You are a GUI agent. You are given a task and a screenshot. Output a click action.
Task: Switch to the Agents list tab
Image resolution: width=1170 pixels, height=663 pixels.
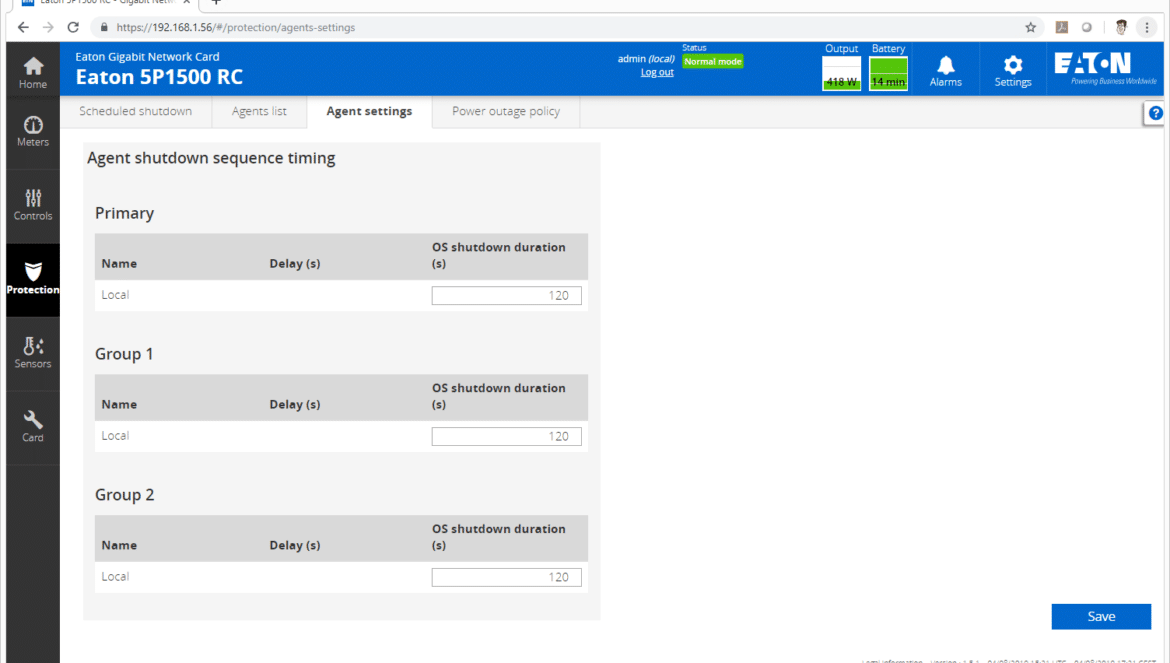pyautogui.click(x=259, y=111)
